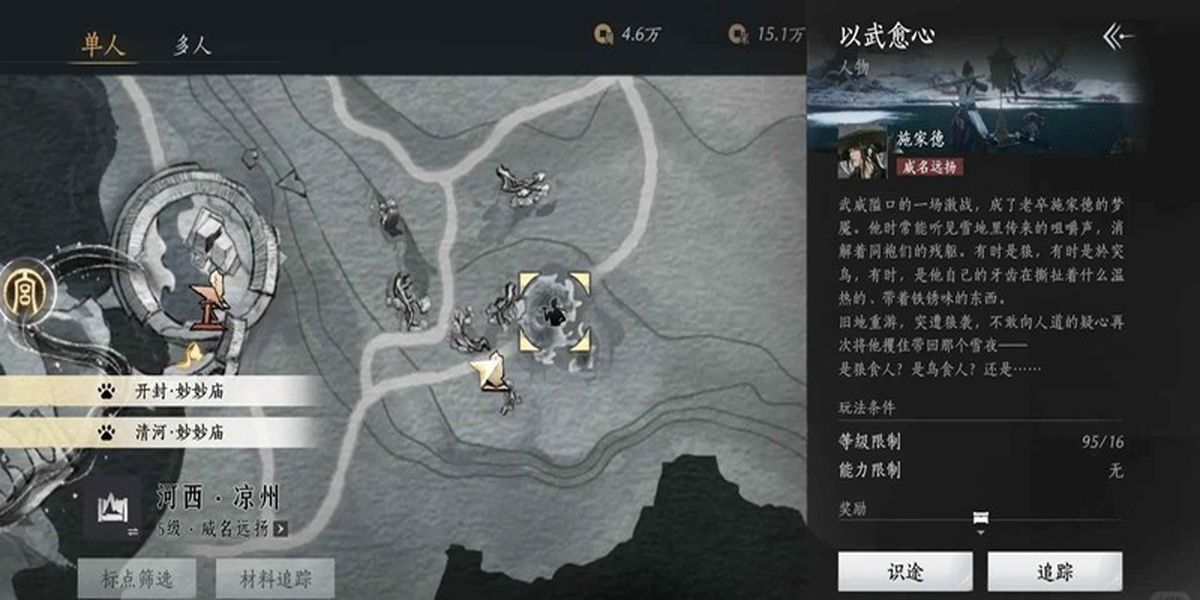Click the 识途 button
Image resolution: width=1200 pixels, height=600 pixels.
(905, 572)
